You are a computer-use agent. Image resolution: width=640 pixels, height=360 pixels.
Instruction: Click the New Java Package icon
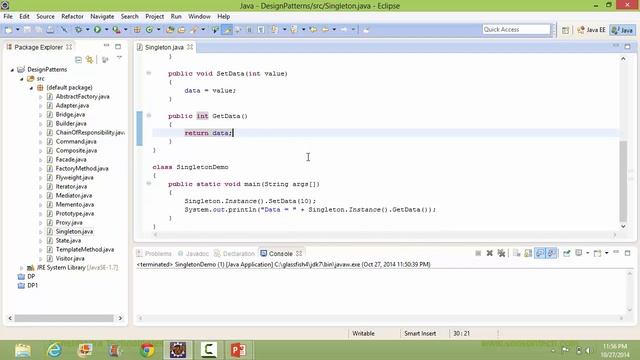click(137, 30)
